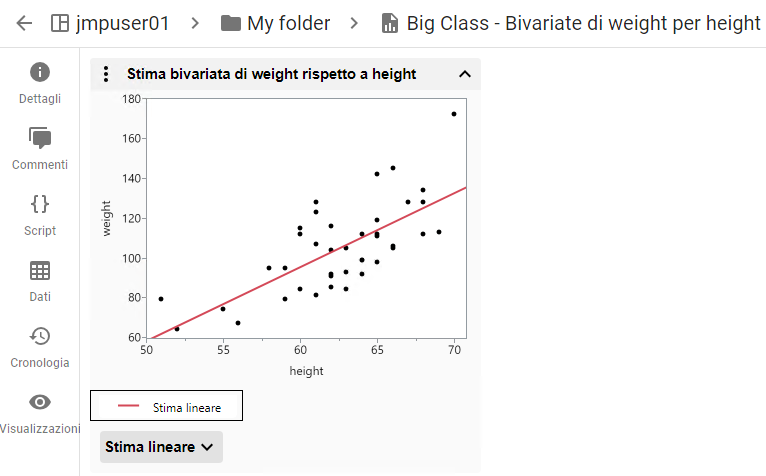Viewport: 766px width, 476px height.
Task: Open the Cronologia history panel
Action: [x=40, y=336]
